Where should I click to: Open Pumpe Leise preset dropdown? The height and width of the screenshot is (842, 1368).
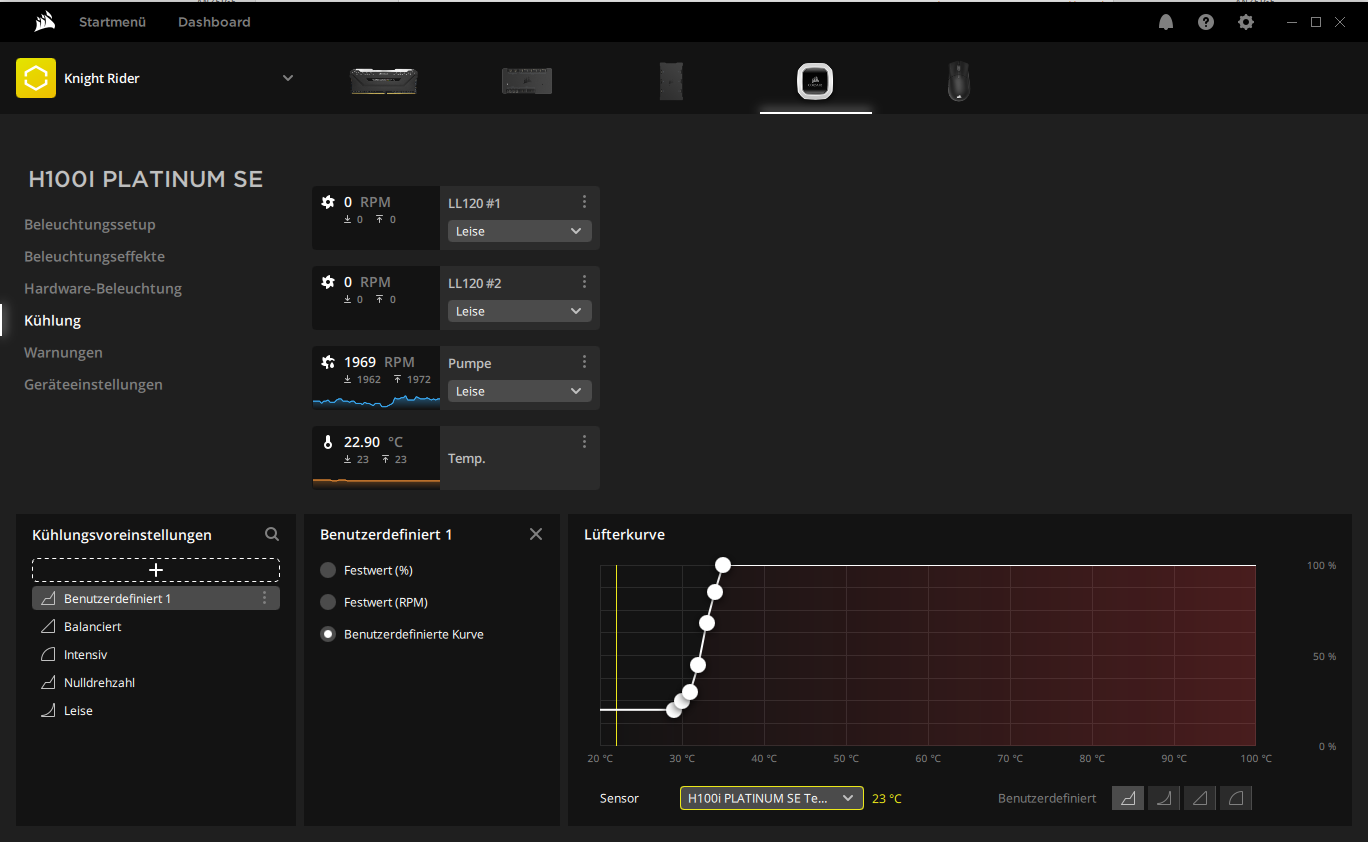click(x=520, y=391)
